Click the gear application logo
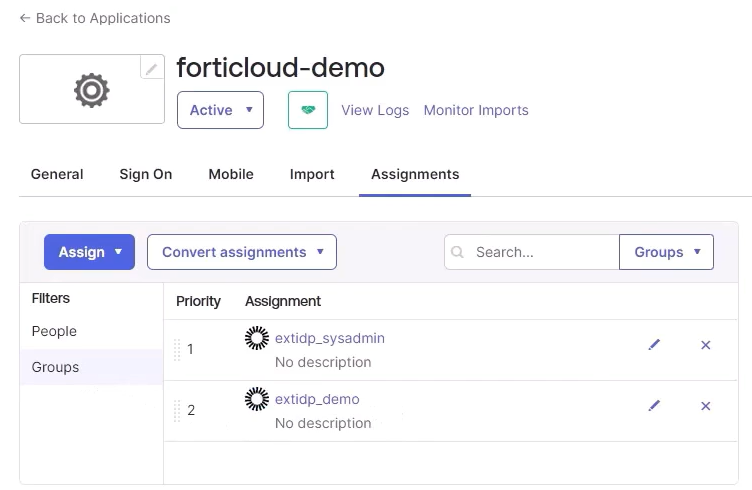Image resolution: width=752 pixels, height=490 pixels. coord(91,91)
